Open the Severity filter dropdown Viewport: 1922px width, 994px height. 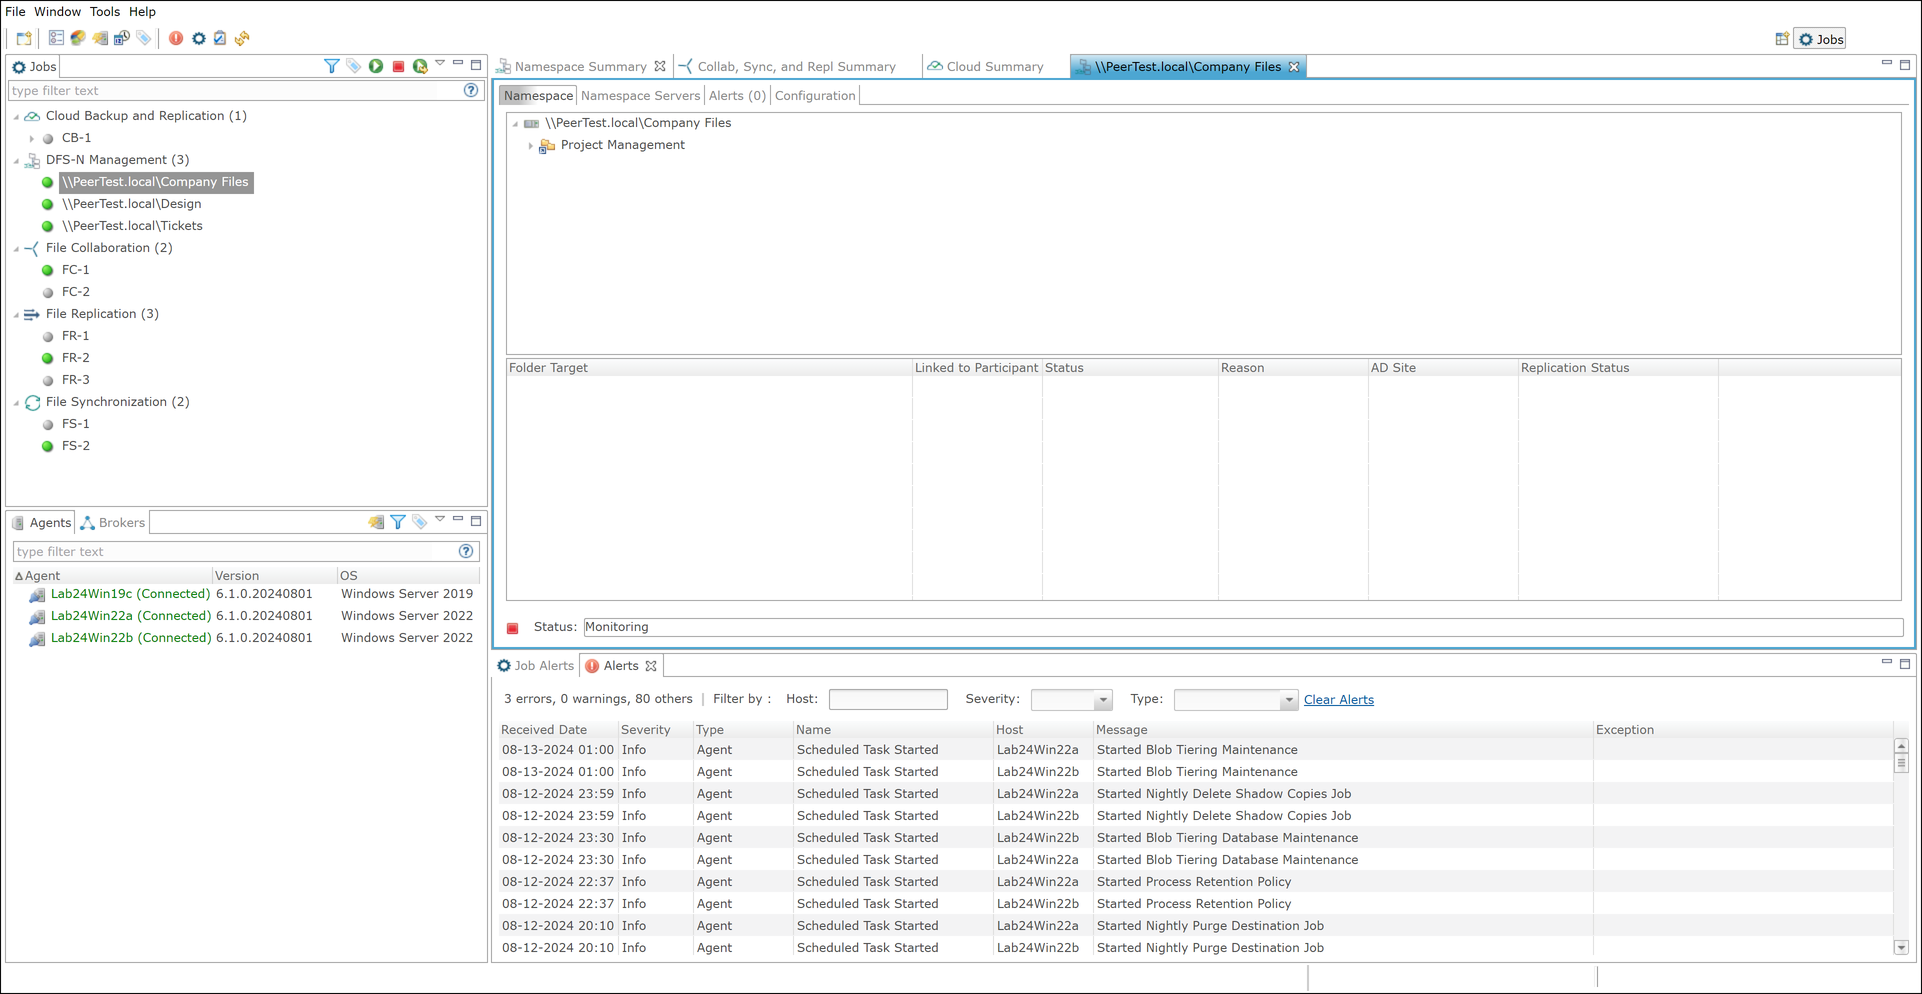click(1103, 700)
